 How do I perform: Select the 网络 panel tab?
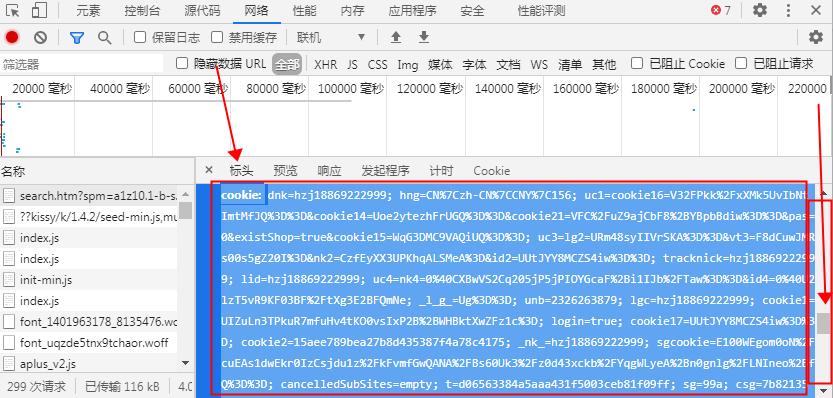pyautogui.click(x=257, y=10)
